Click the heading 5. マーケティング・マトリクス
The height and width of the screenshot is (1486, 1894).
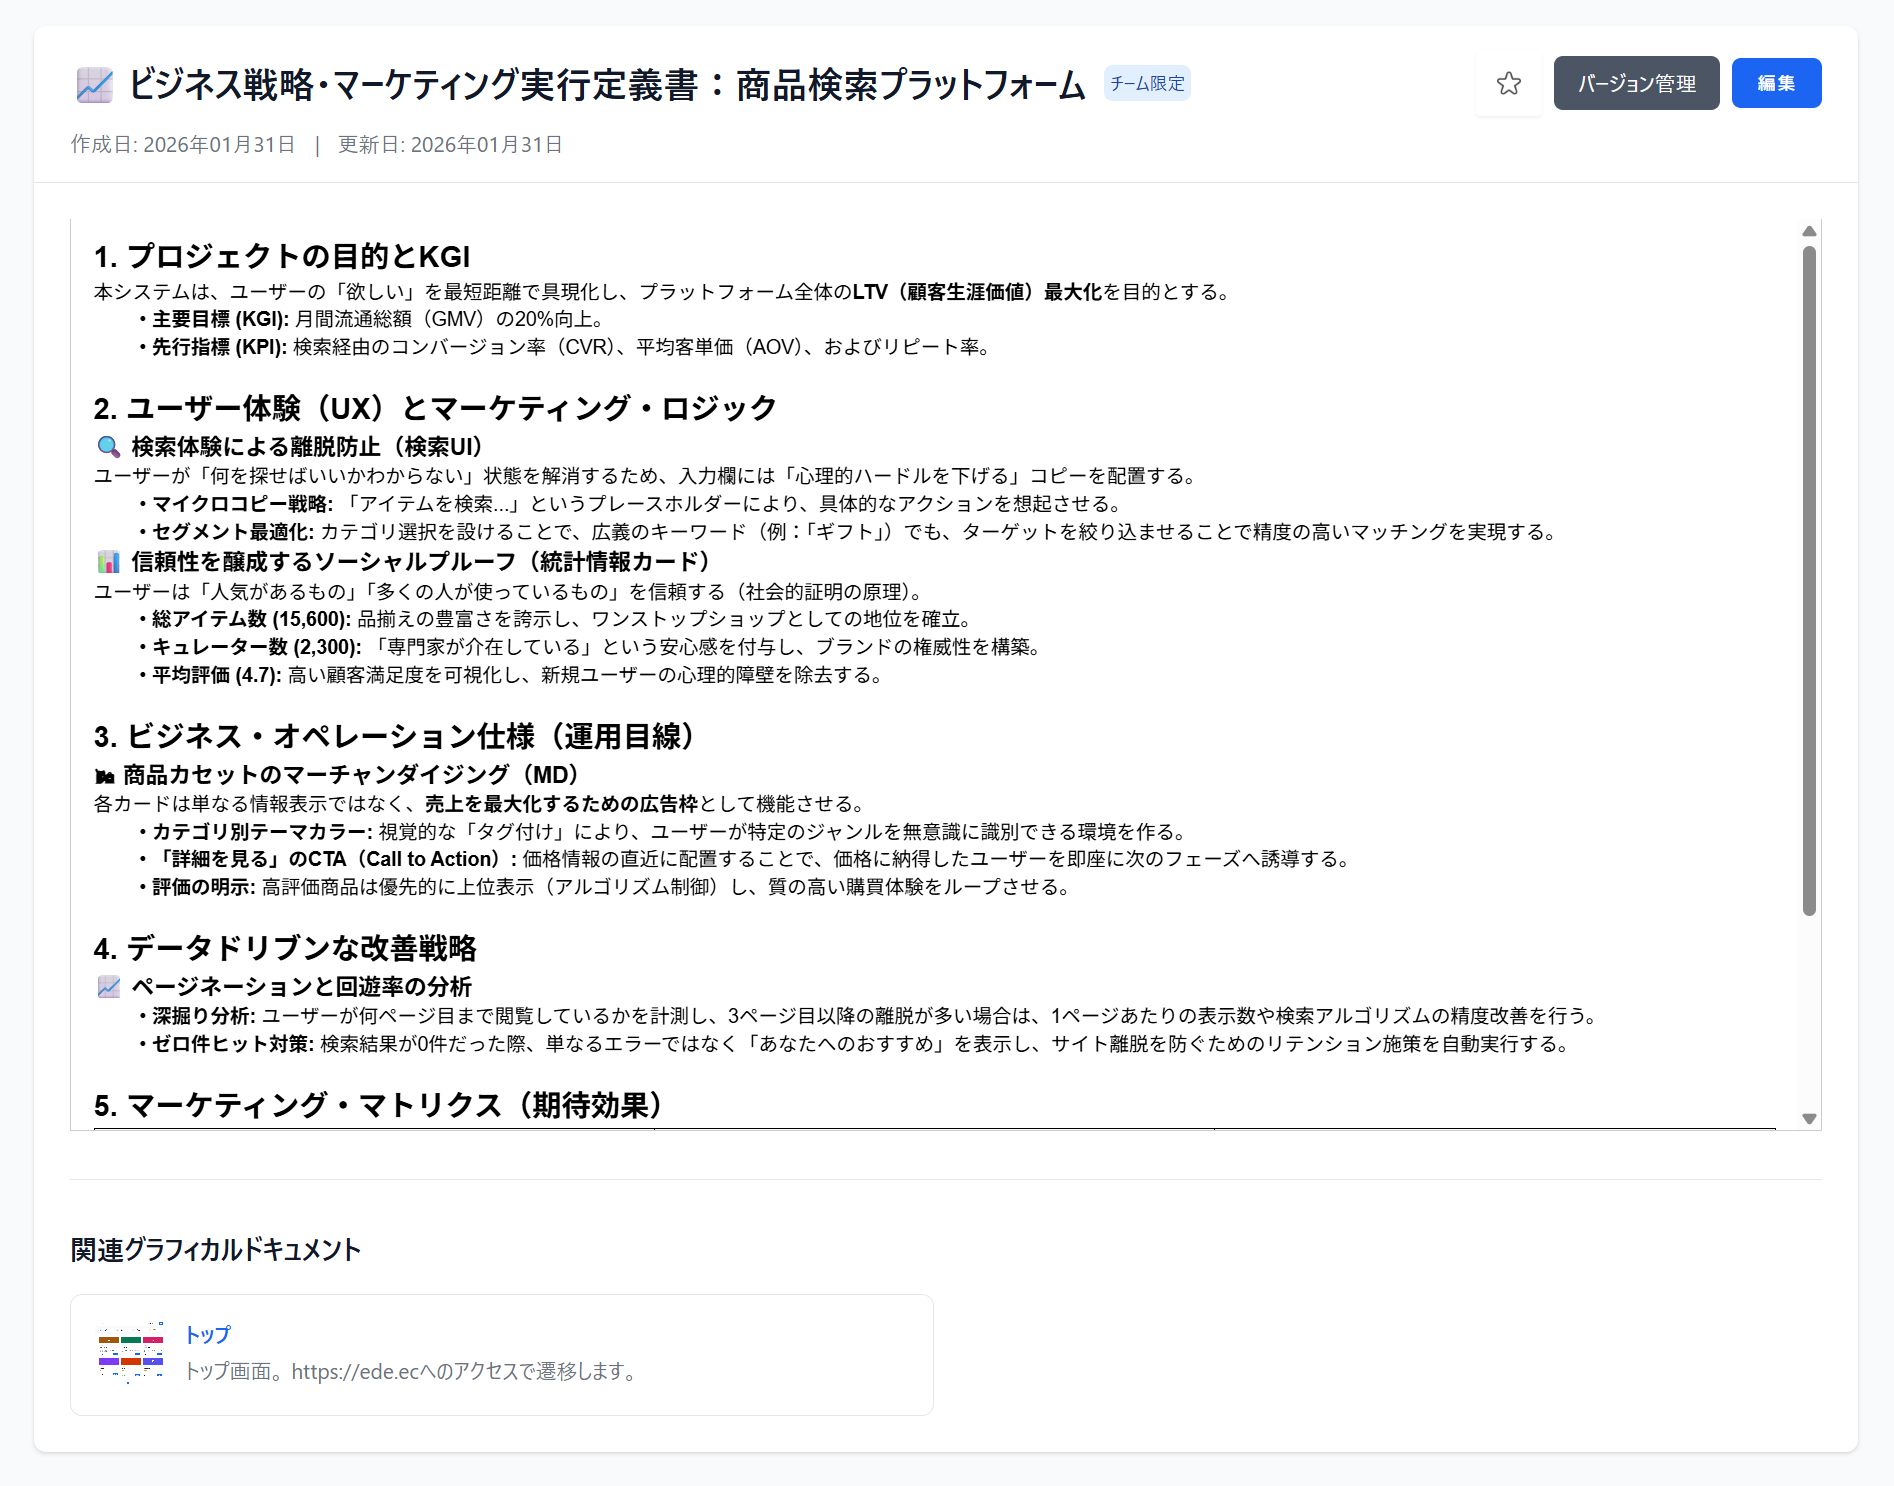click(x=380, y=1105)
